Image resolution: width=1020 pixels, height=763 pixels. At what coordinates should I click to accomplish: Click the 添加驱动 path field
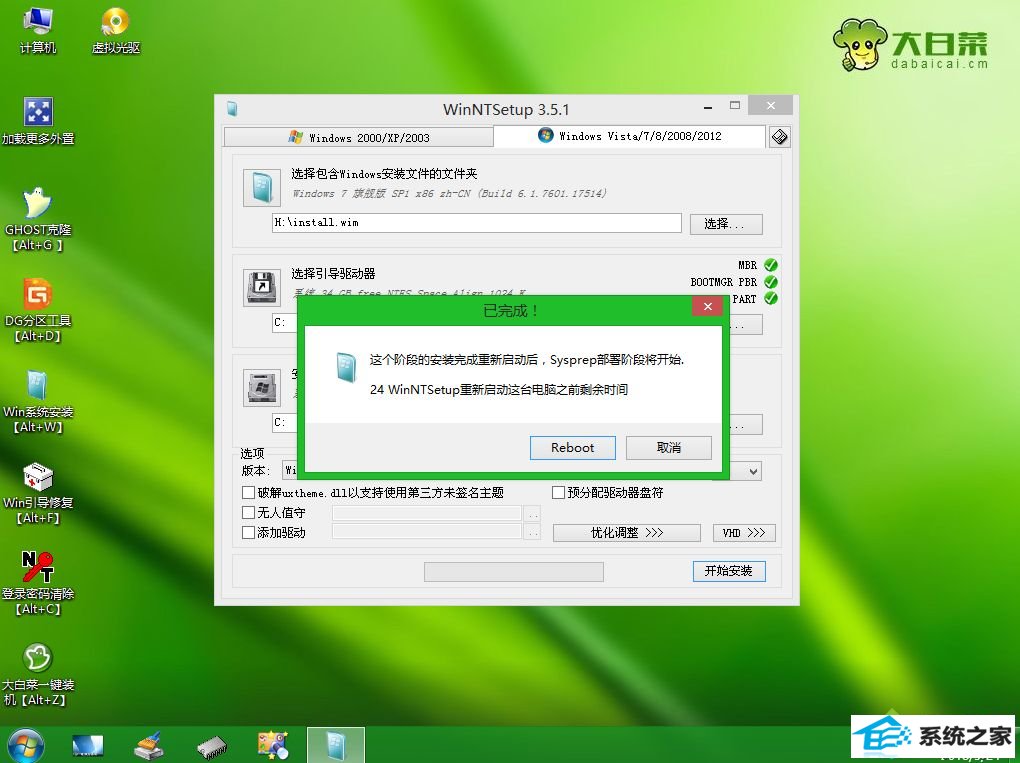click(427, 532)
